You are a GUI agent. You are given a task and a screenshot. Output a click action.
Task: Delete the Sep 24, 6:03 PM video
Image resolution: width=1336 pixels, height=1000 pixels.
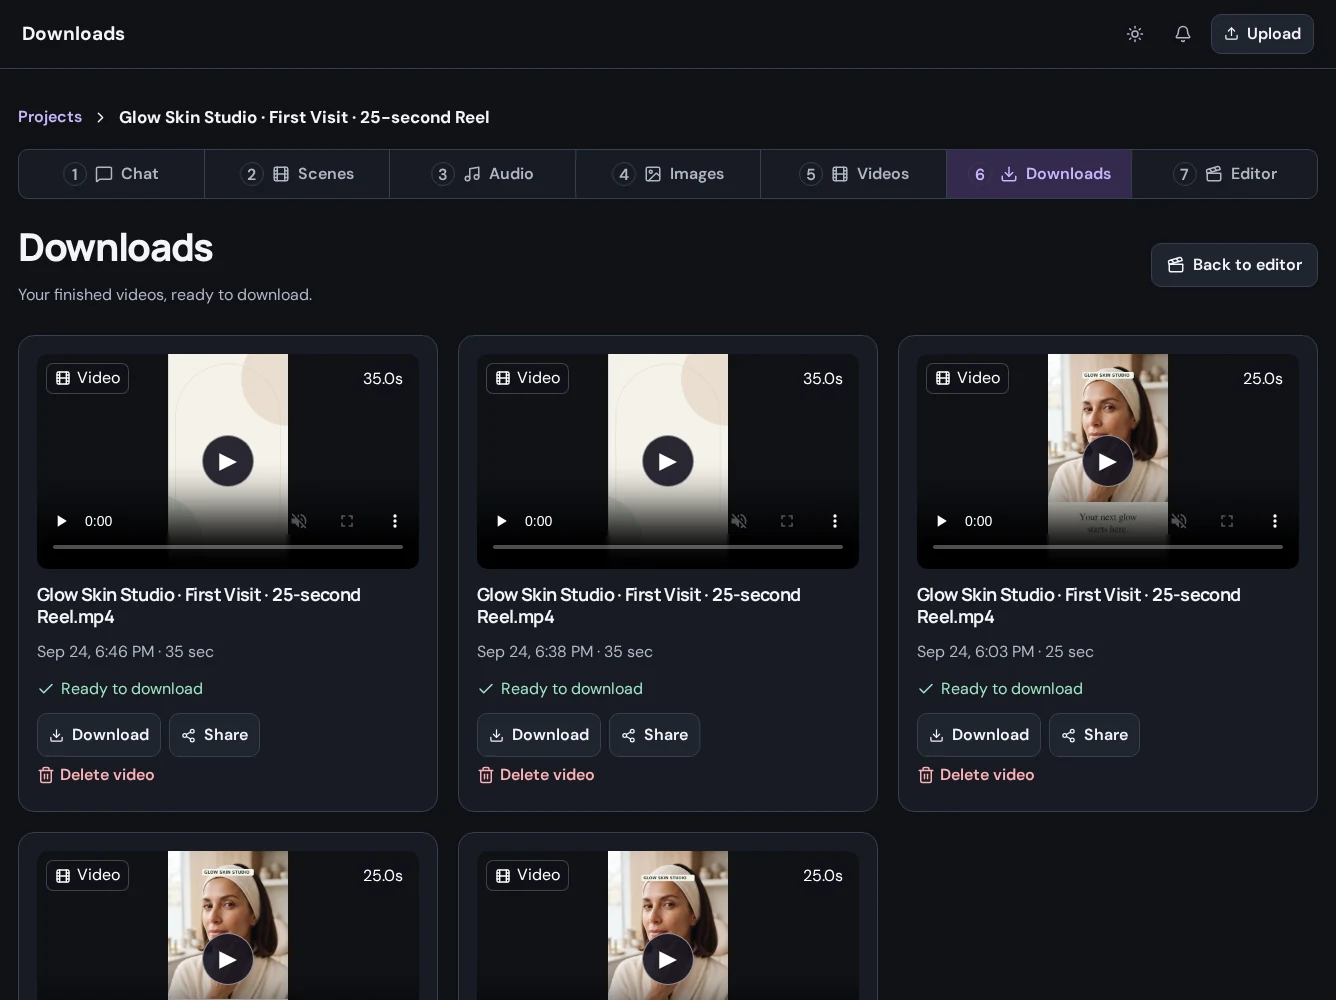976,775
